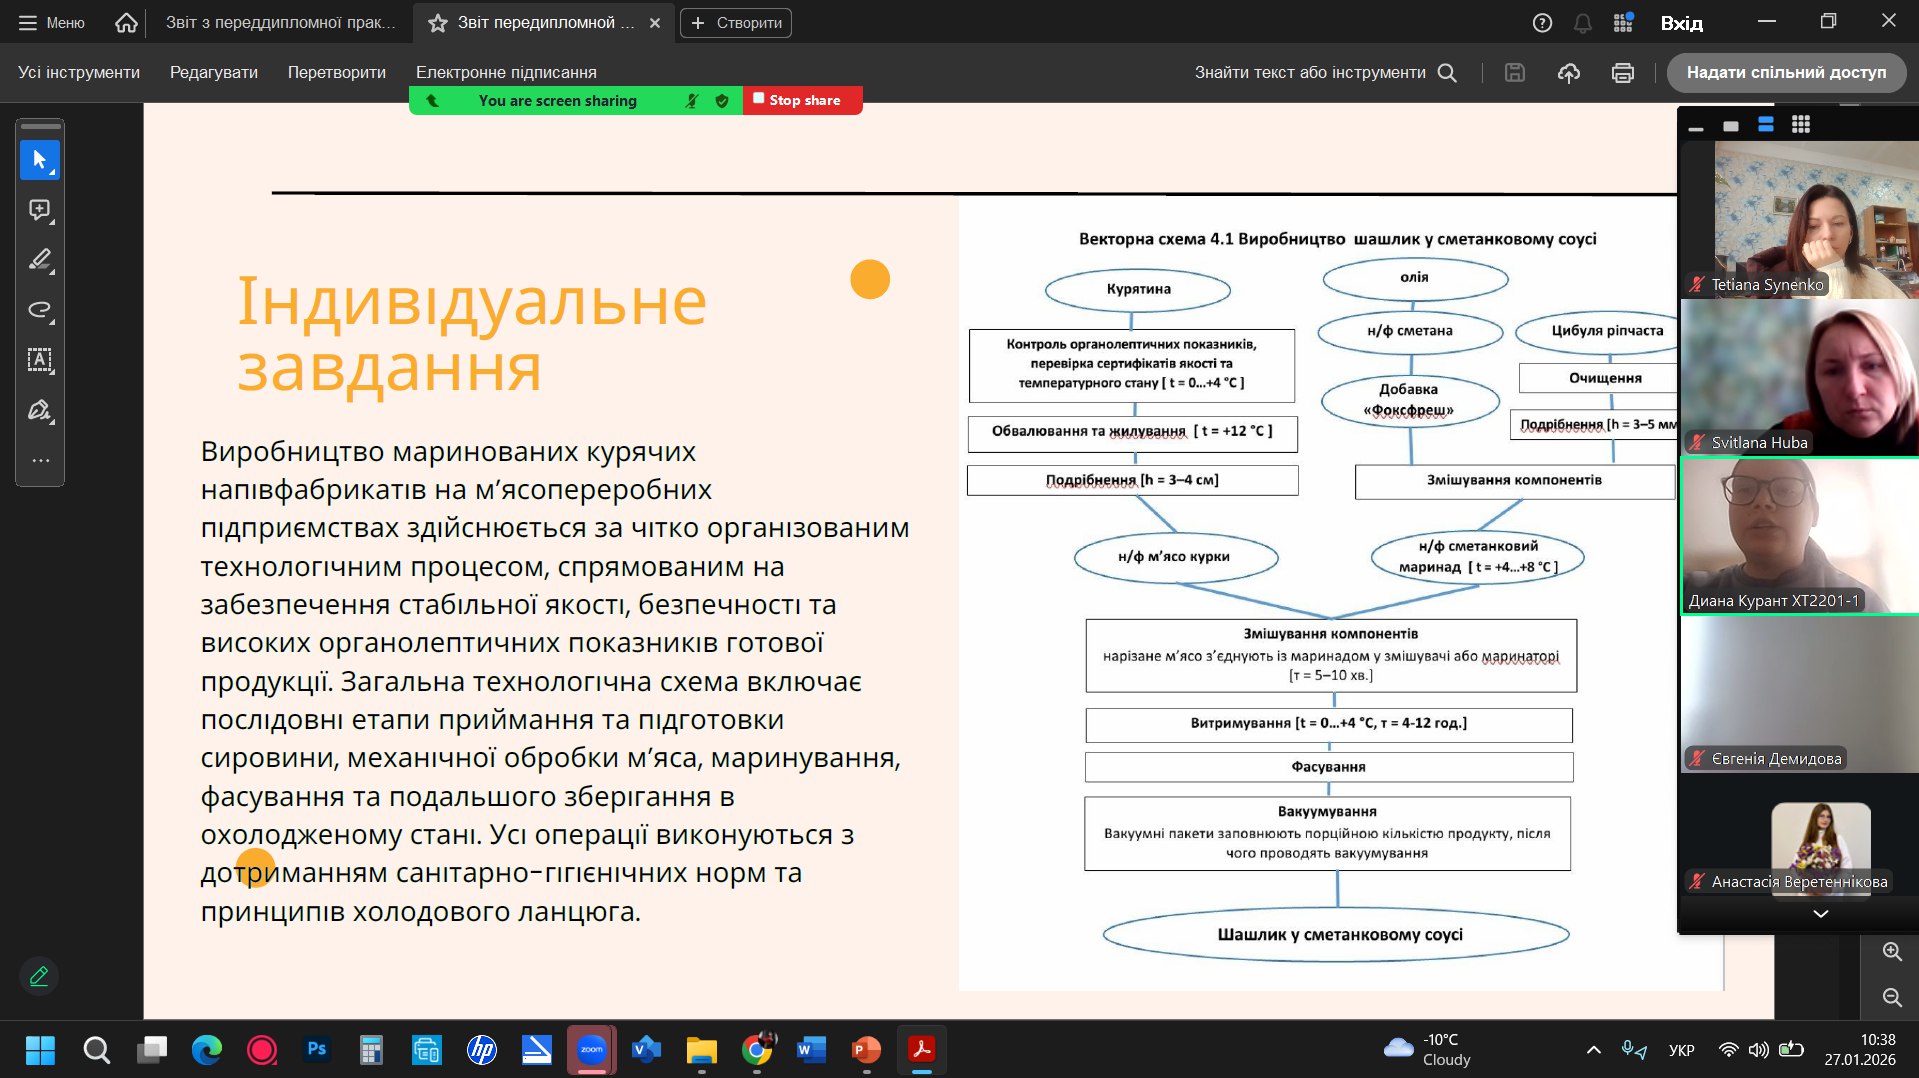Star the current document tab
This screenshot has width=1919, height=1078.
(x=437, y=23)
